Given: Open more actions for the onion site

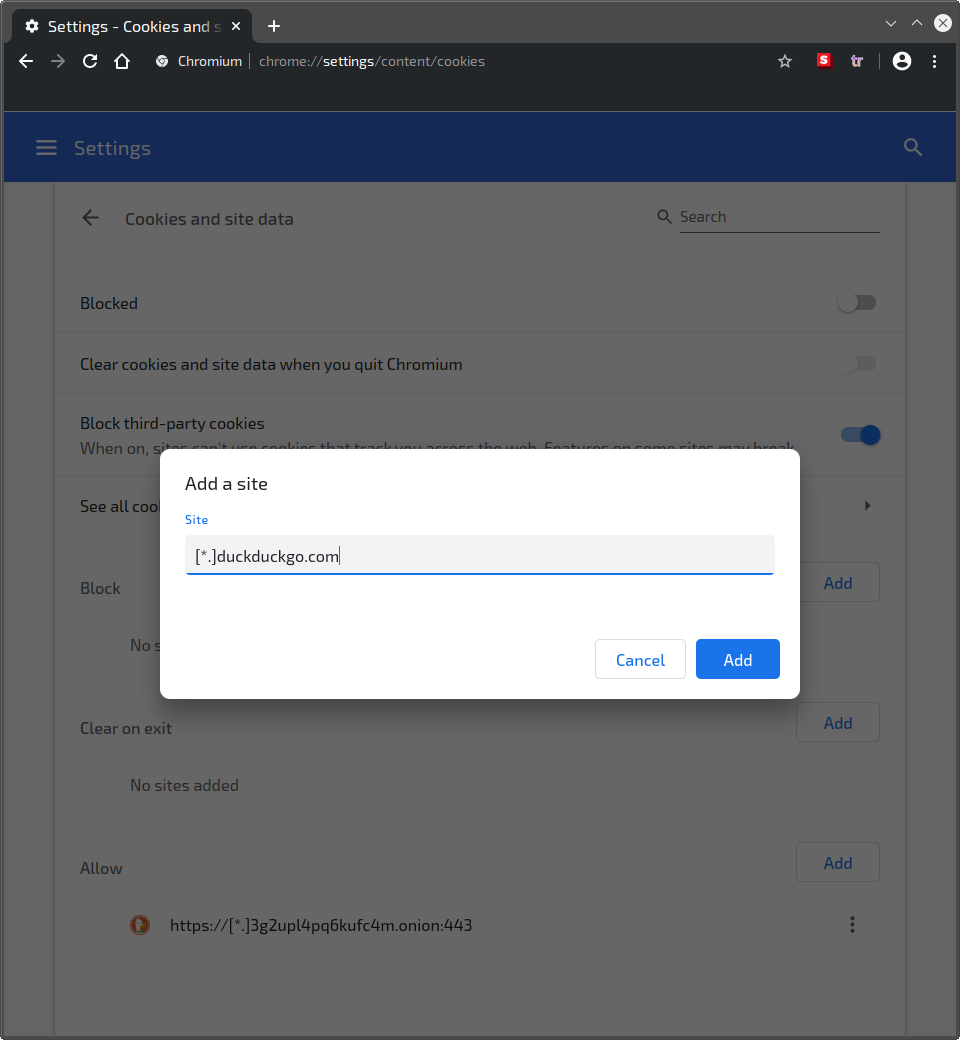Looking at the screenshot, I should click(852, 925).
